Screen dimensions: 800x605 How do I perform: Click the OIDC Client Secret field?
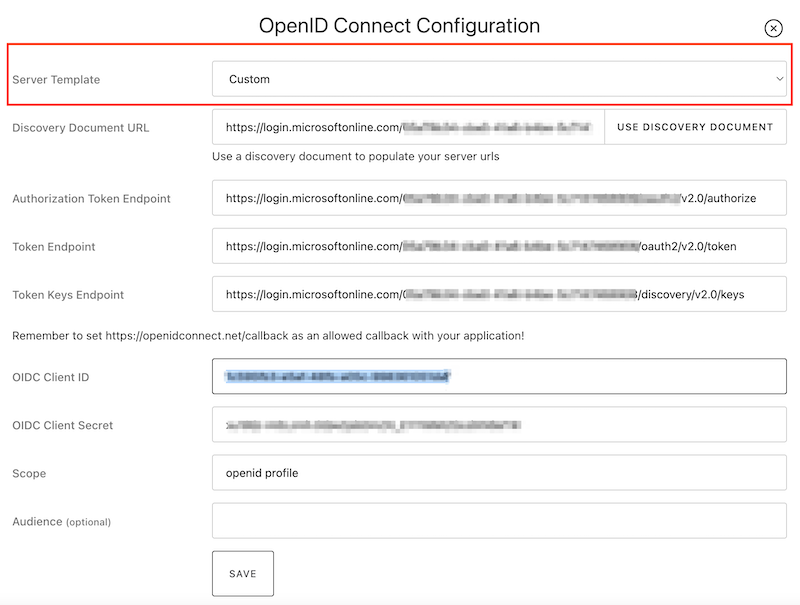pos(499,425)
